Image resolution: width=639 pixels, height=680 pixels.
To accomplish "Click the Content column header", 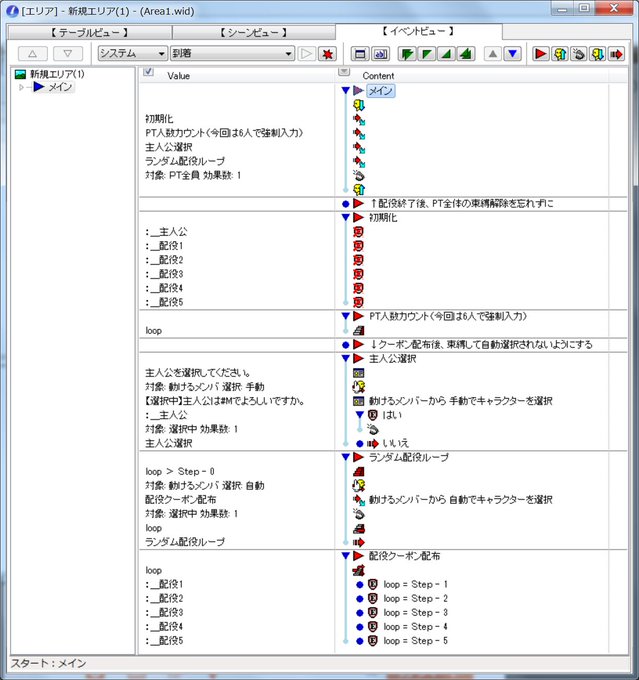I will click(x=378, y=76).
